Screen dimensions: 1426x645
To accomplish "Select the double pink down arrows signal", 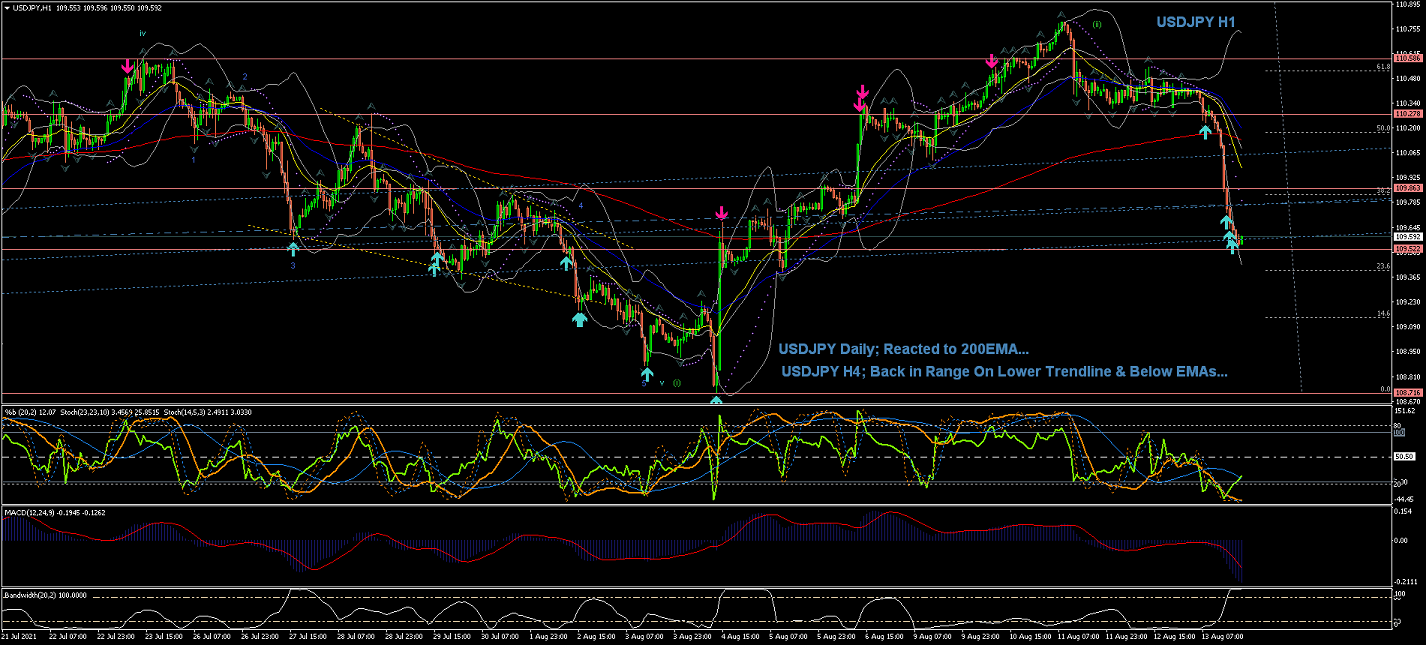I will [x=860, y=98].
